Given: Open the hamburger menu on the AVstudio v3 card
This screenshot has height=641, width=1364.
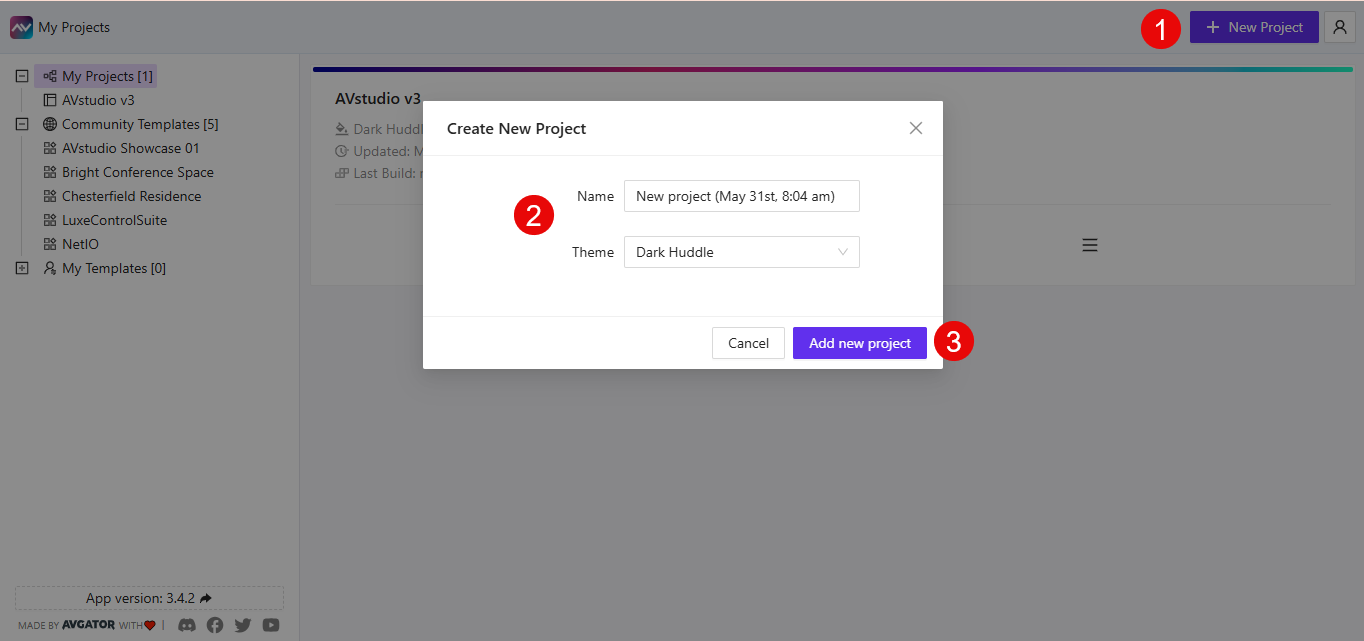Looking at the screenshot, I should tap(1089, 244).
